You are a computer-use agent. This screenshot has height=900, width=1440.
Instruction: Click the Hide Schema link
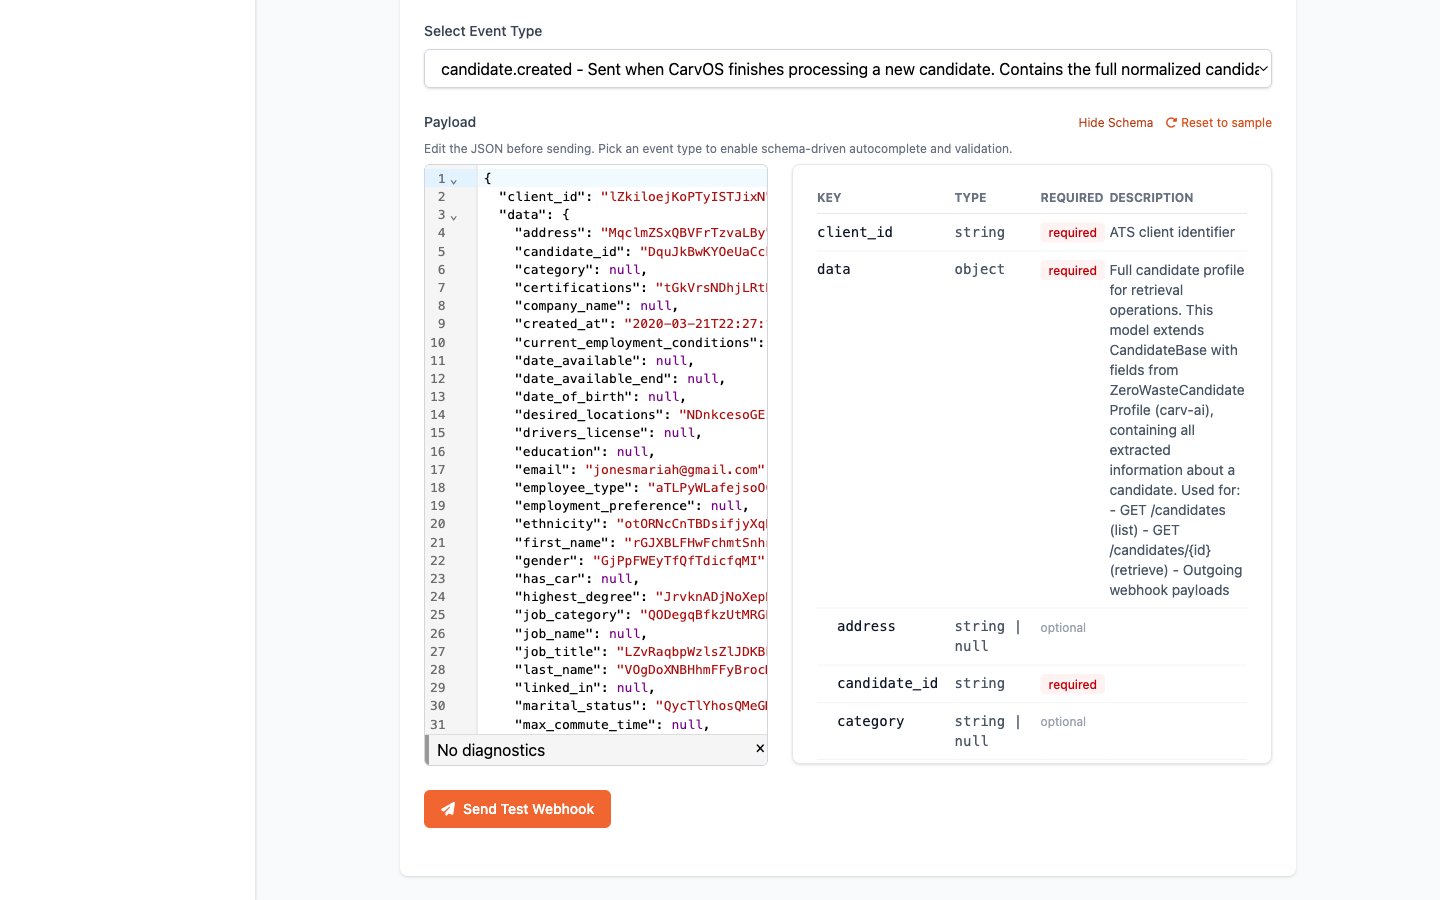tap(1115, 123)
